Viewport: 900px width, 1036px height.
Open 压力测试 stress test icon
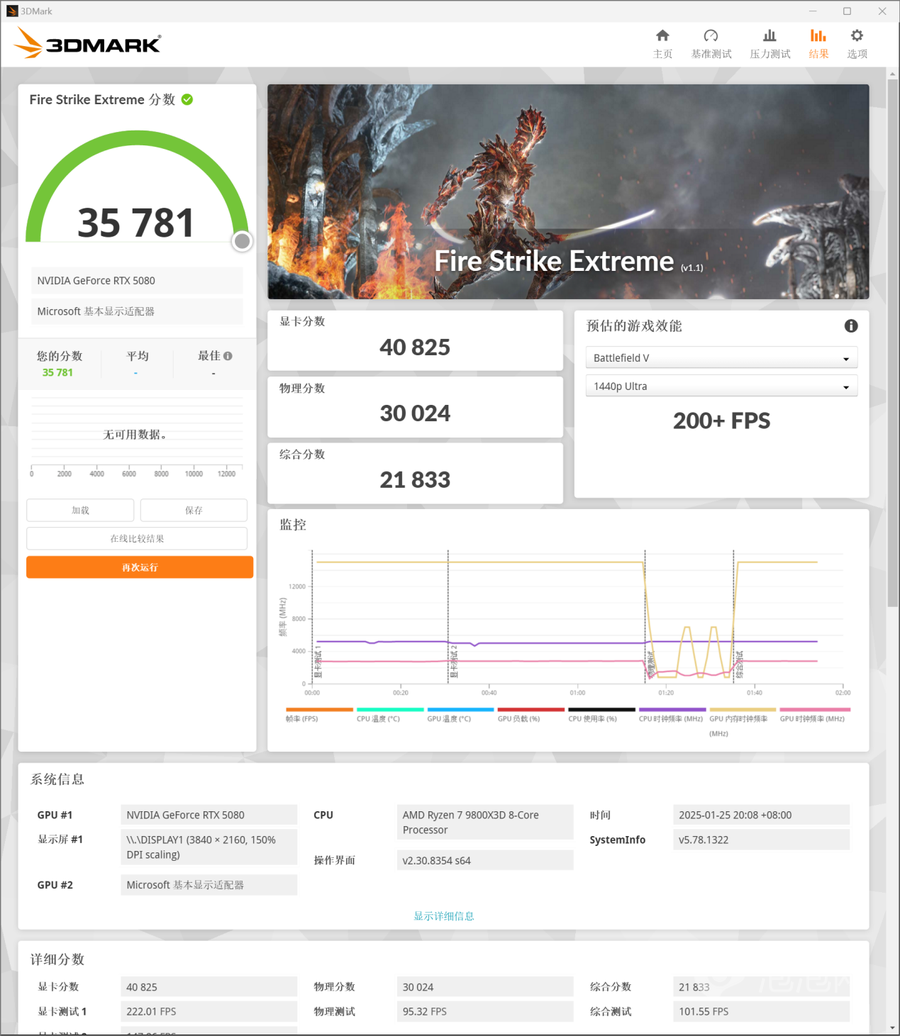(x=769, y=43)
